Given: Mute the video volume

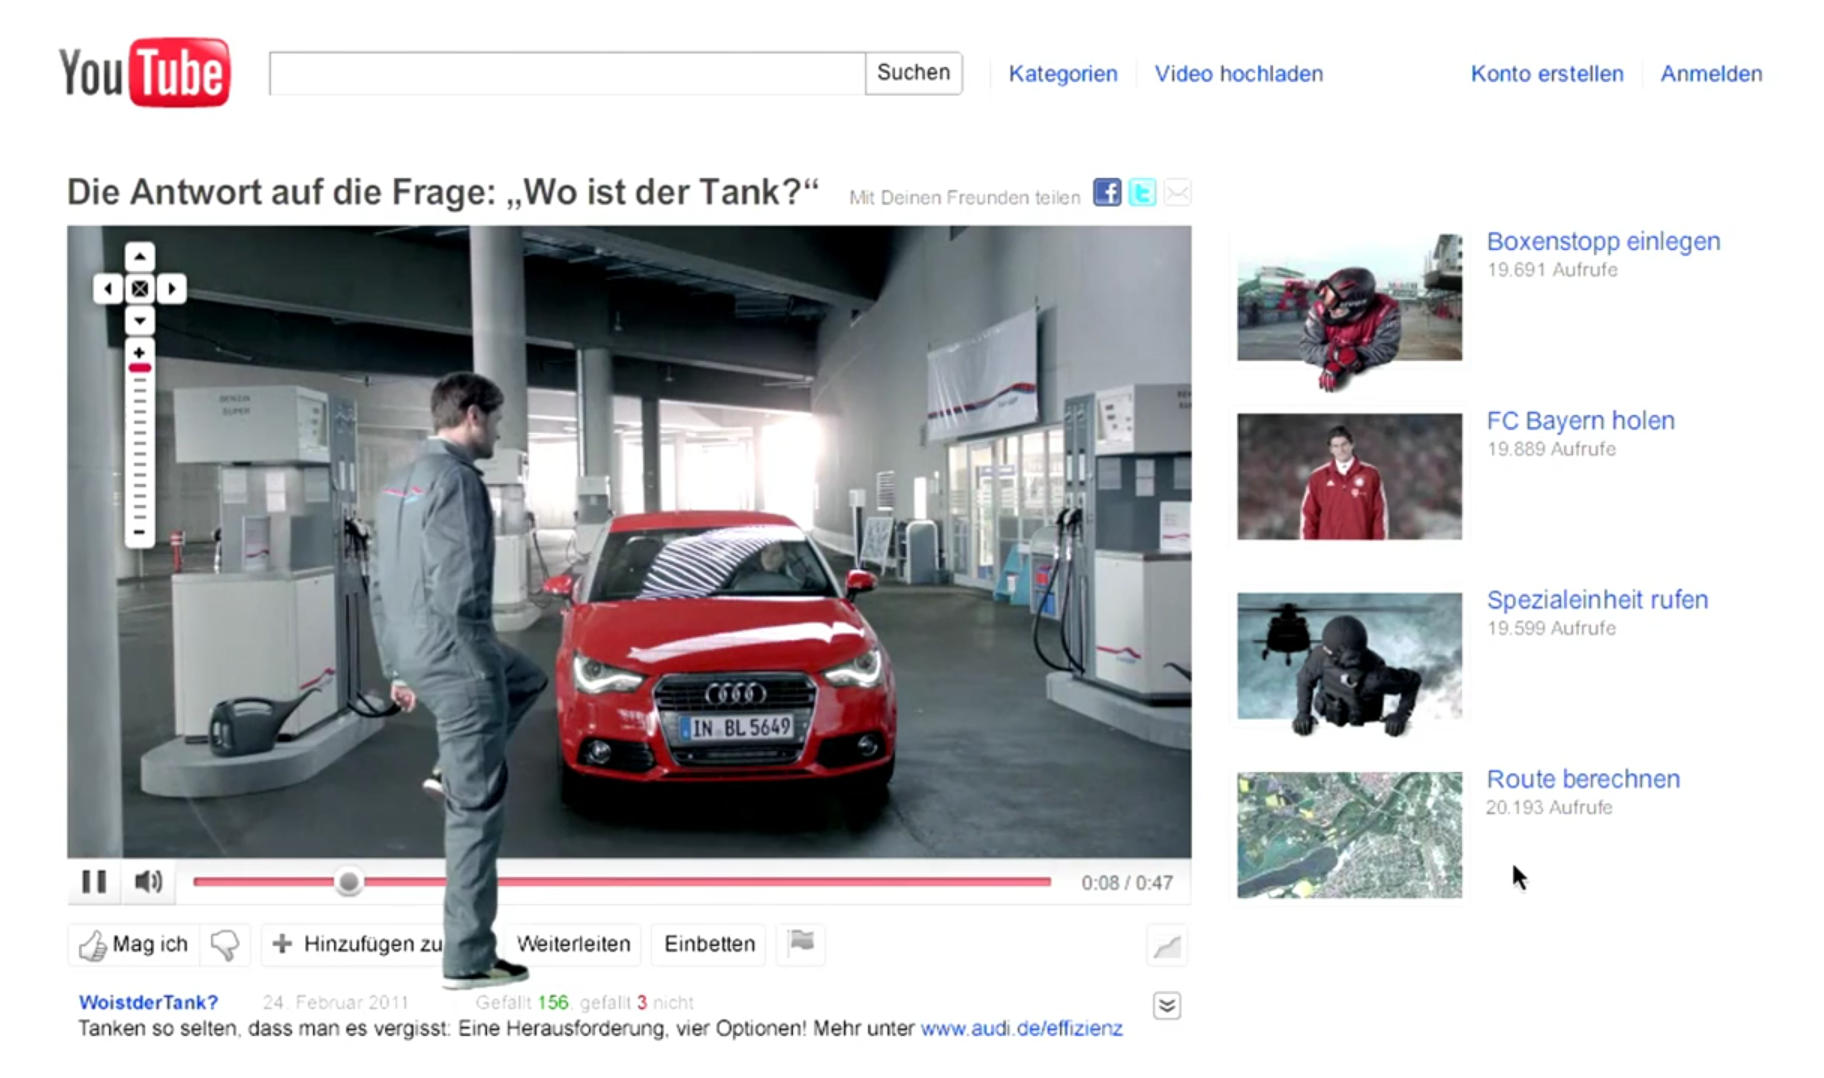Looking at the screenshot, I should pyautogui.click(x=148, y=882).
